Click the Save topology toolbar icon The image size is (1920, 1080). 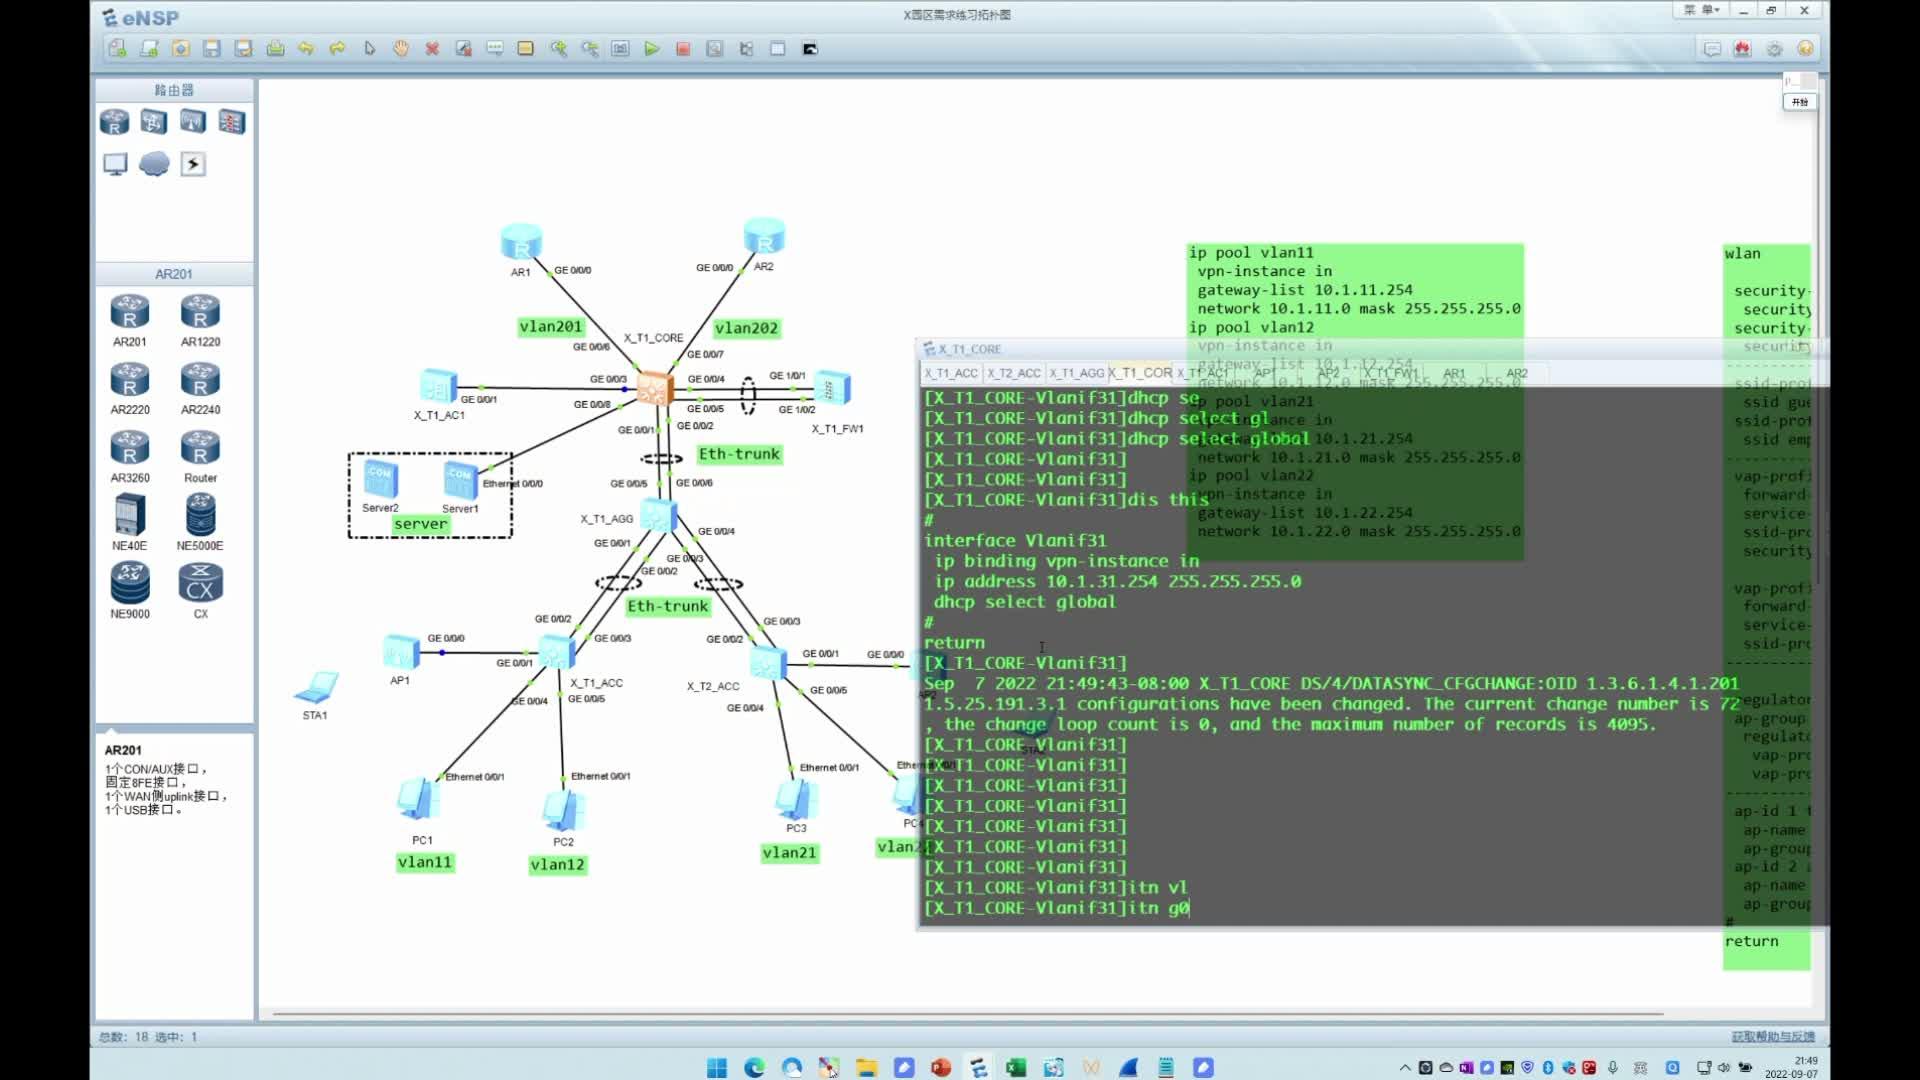click(213, 48)
